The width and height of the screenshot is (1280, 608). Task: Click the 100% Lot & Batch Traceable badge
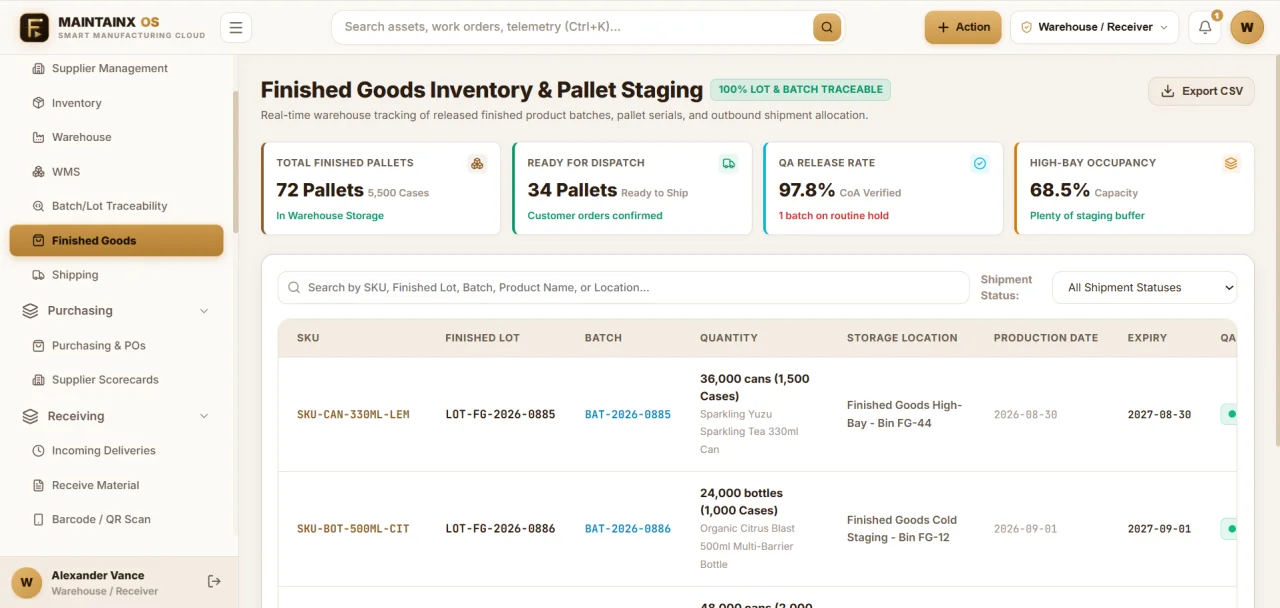tap(800, 90)
